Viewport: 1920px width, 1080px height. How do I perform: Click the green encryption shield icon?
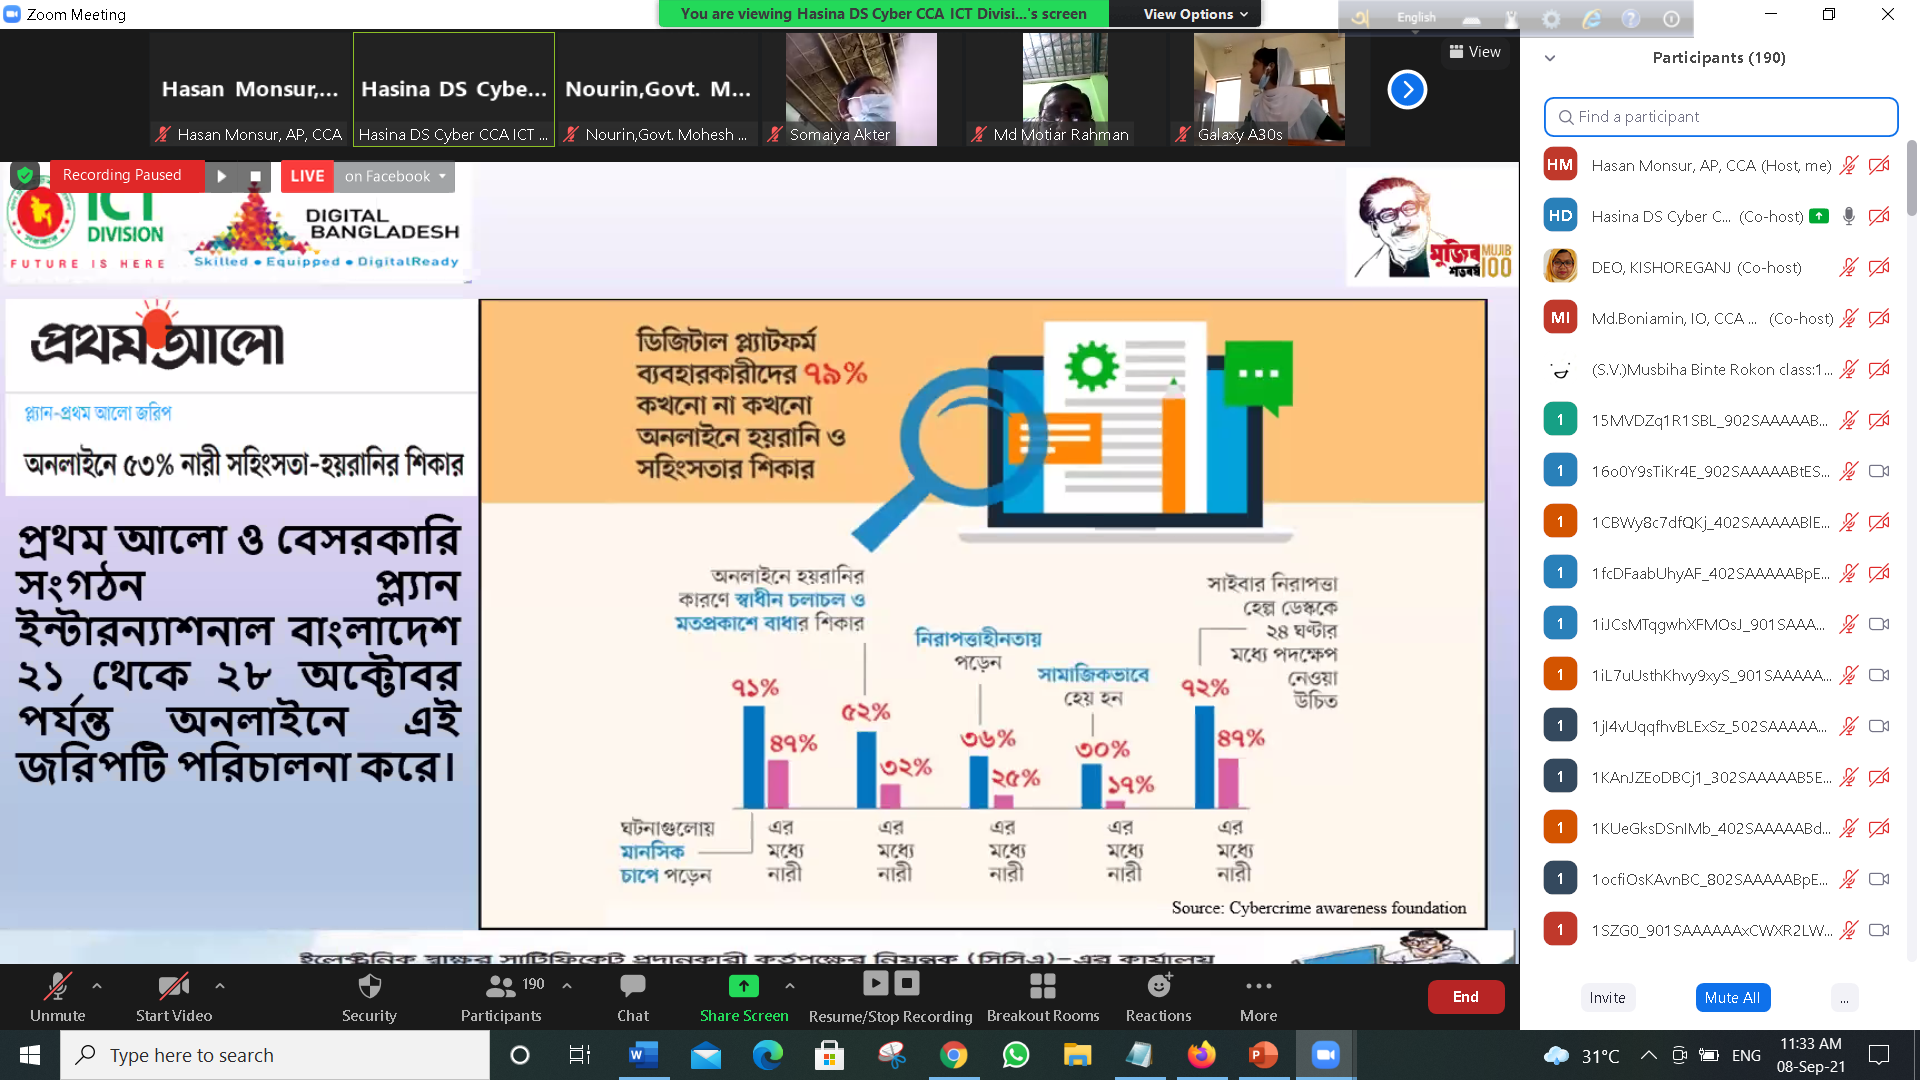click(x=25, y=176)
